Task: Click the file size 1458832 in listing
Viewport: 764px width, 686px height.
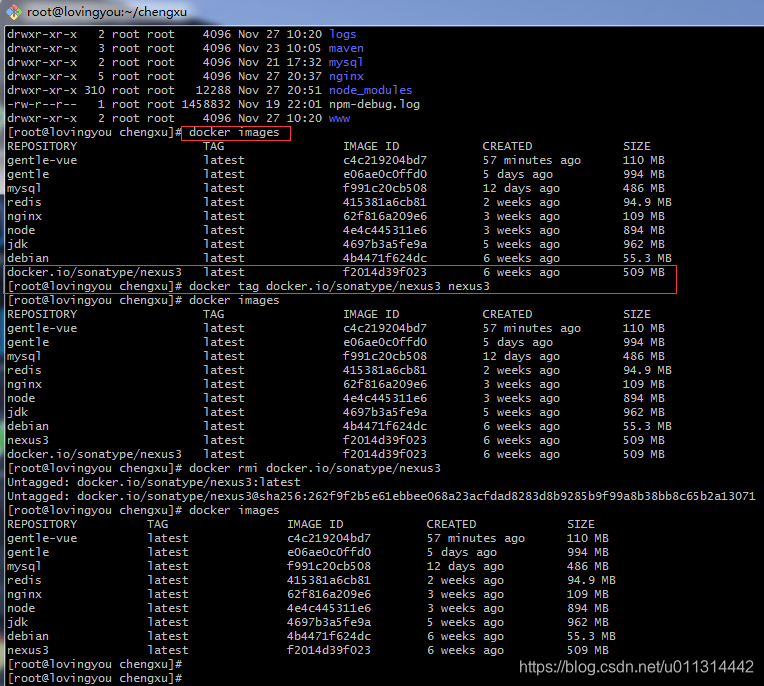Action: point(206,104)
